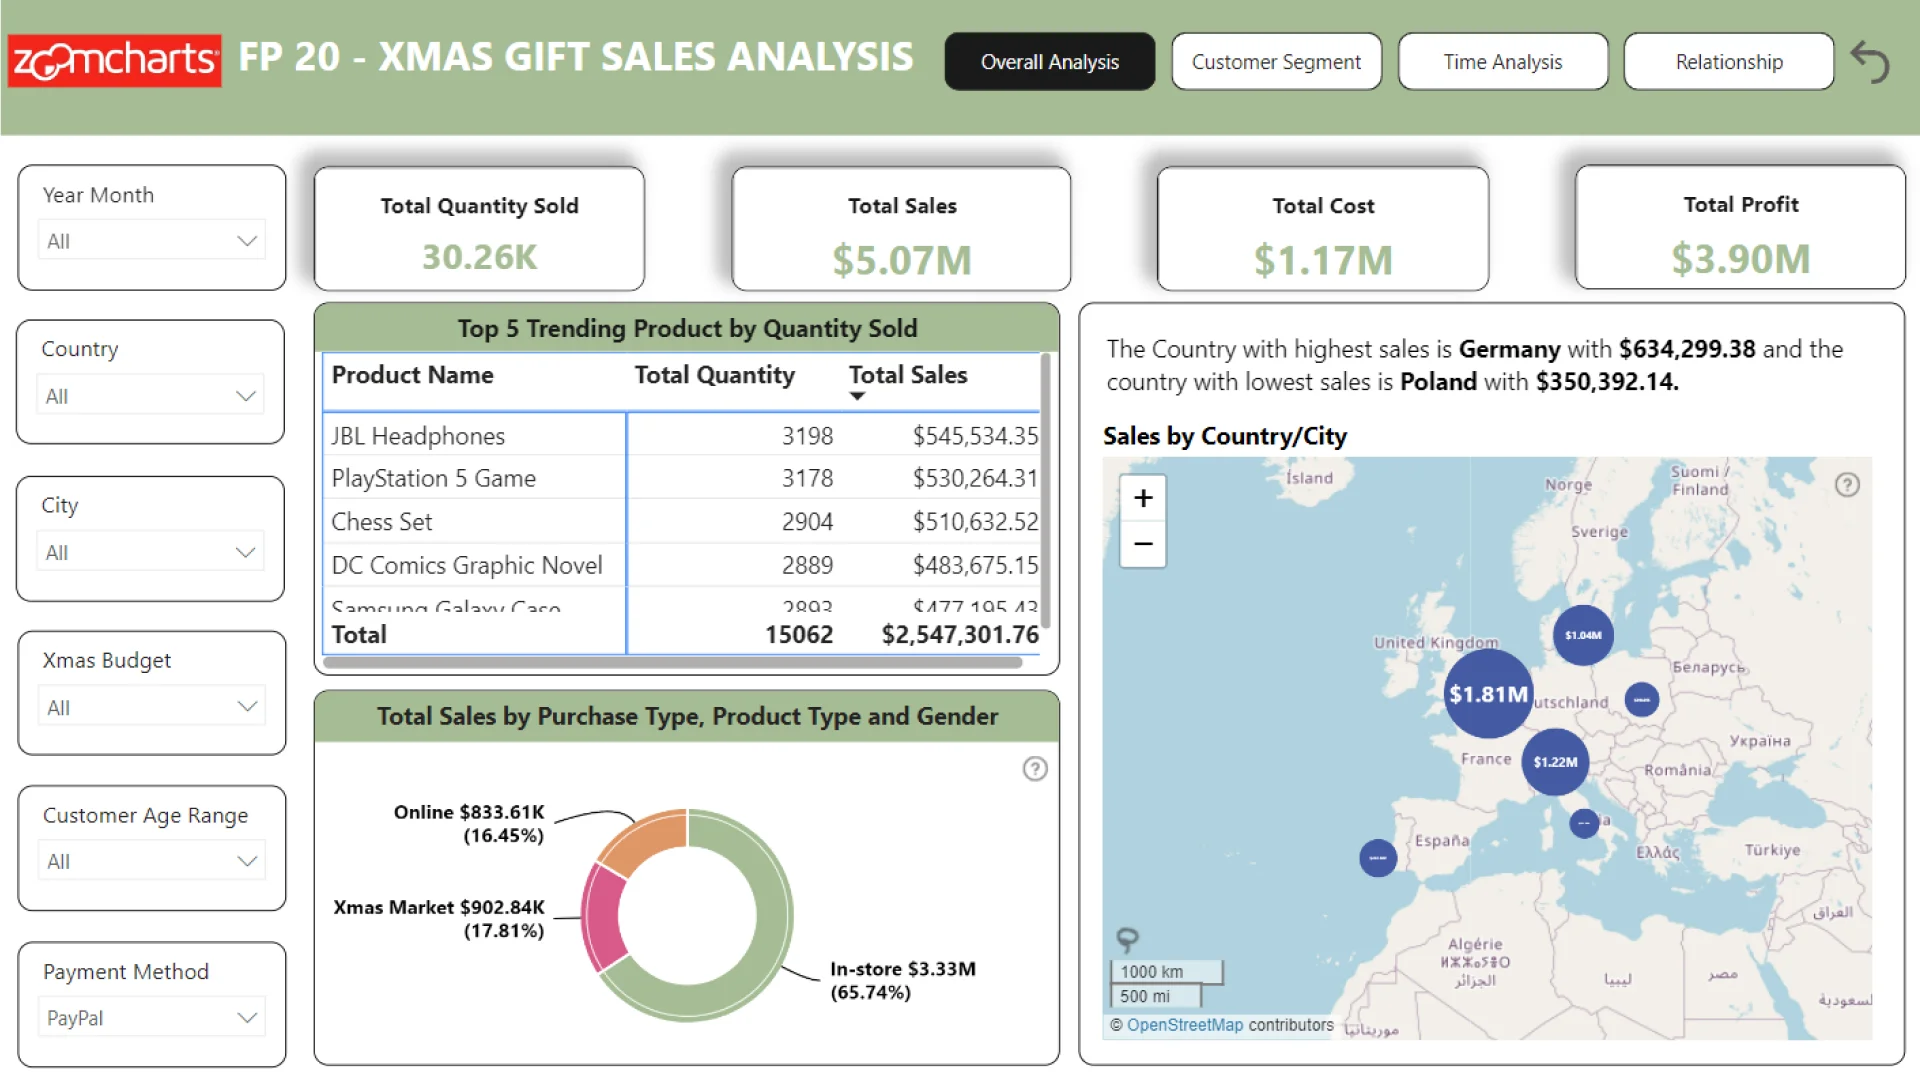Switch to the Customer Segment tab
Viewport: 1920px width, 1080px height.
1277,62
